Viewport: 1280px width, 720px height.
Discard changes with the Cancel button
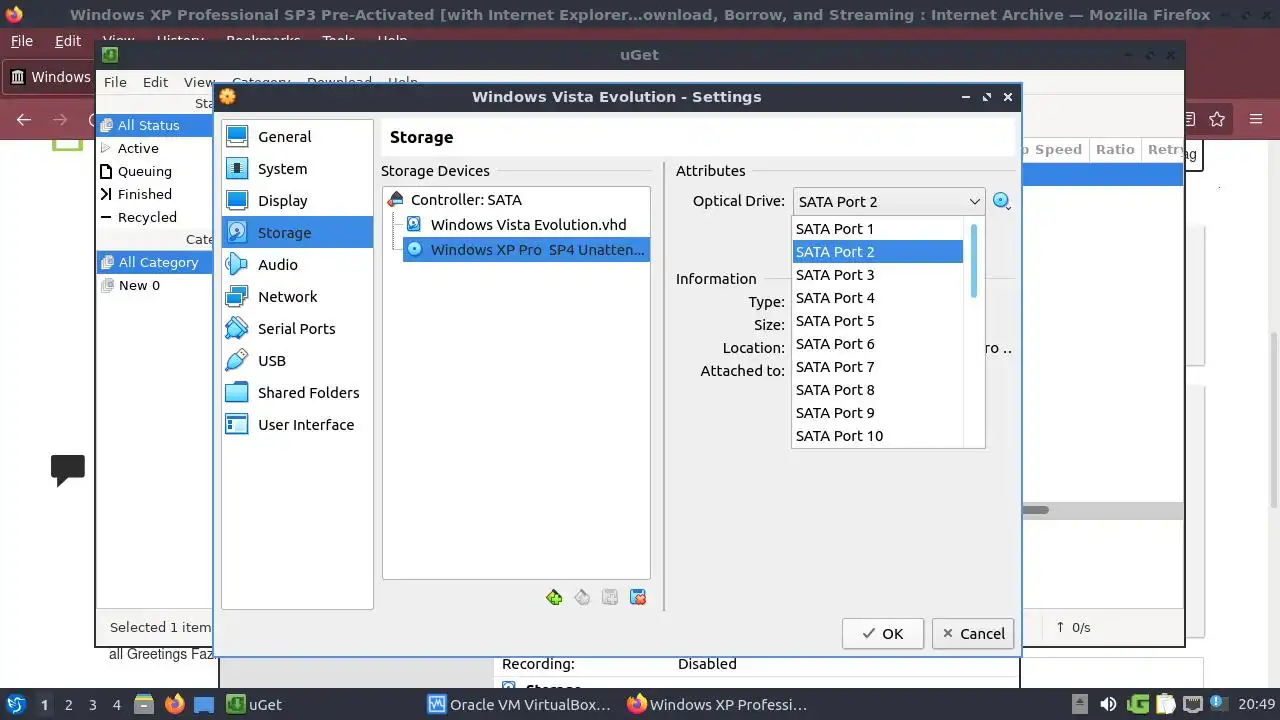point(973,634)
